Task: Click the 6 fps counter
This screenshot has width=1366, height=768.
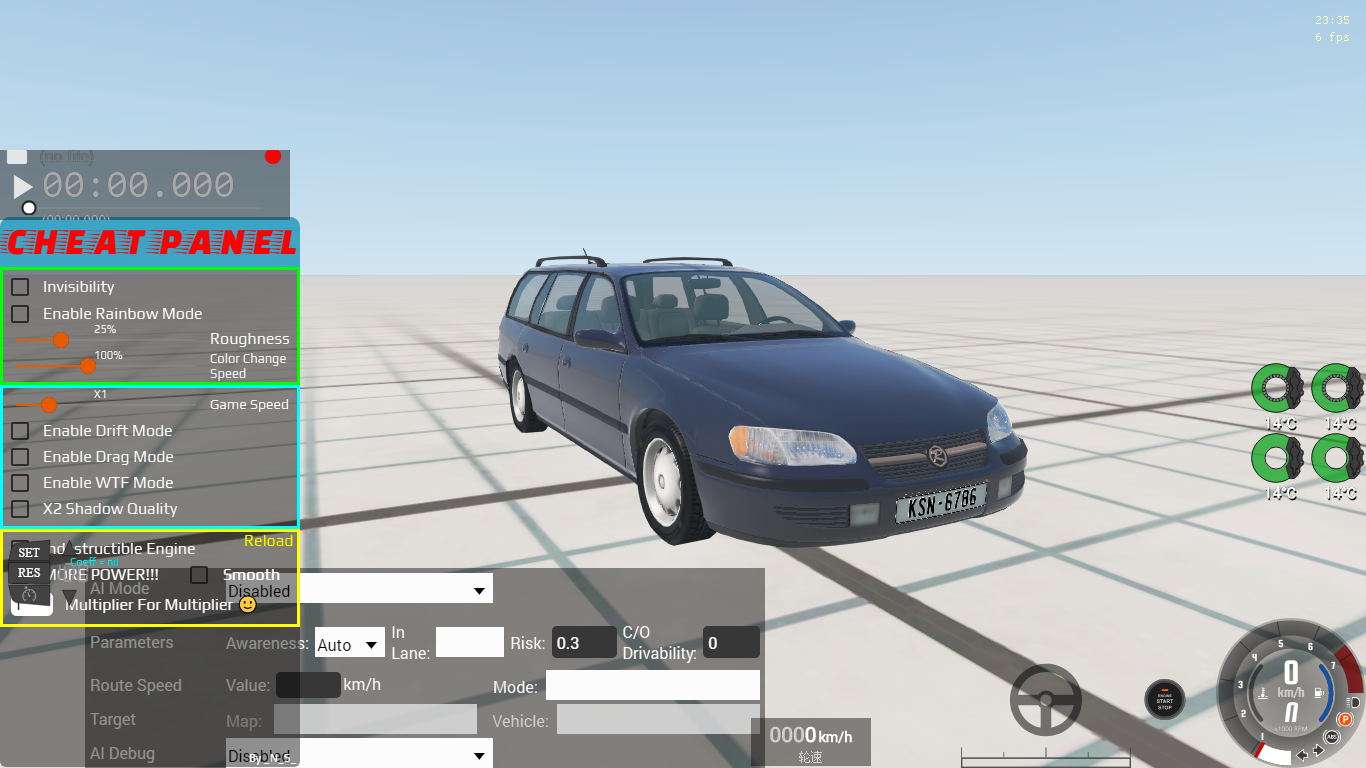Action: click(1332, 37)
